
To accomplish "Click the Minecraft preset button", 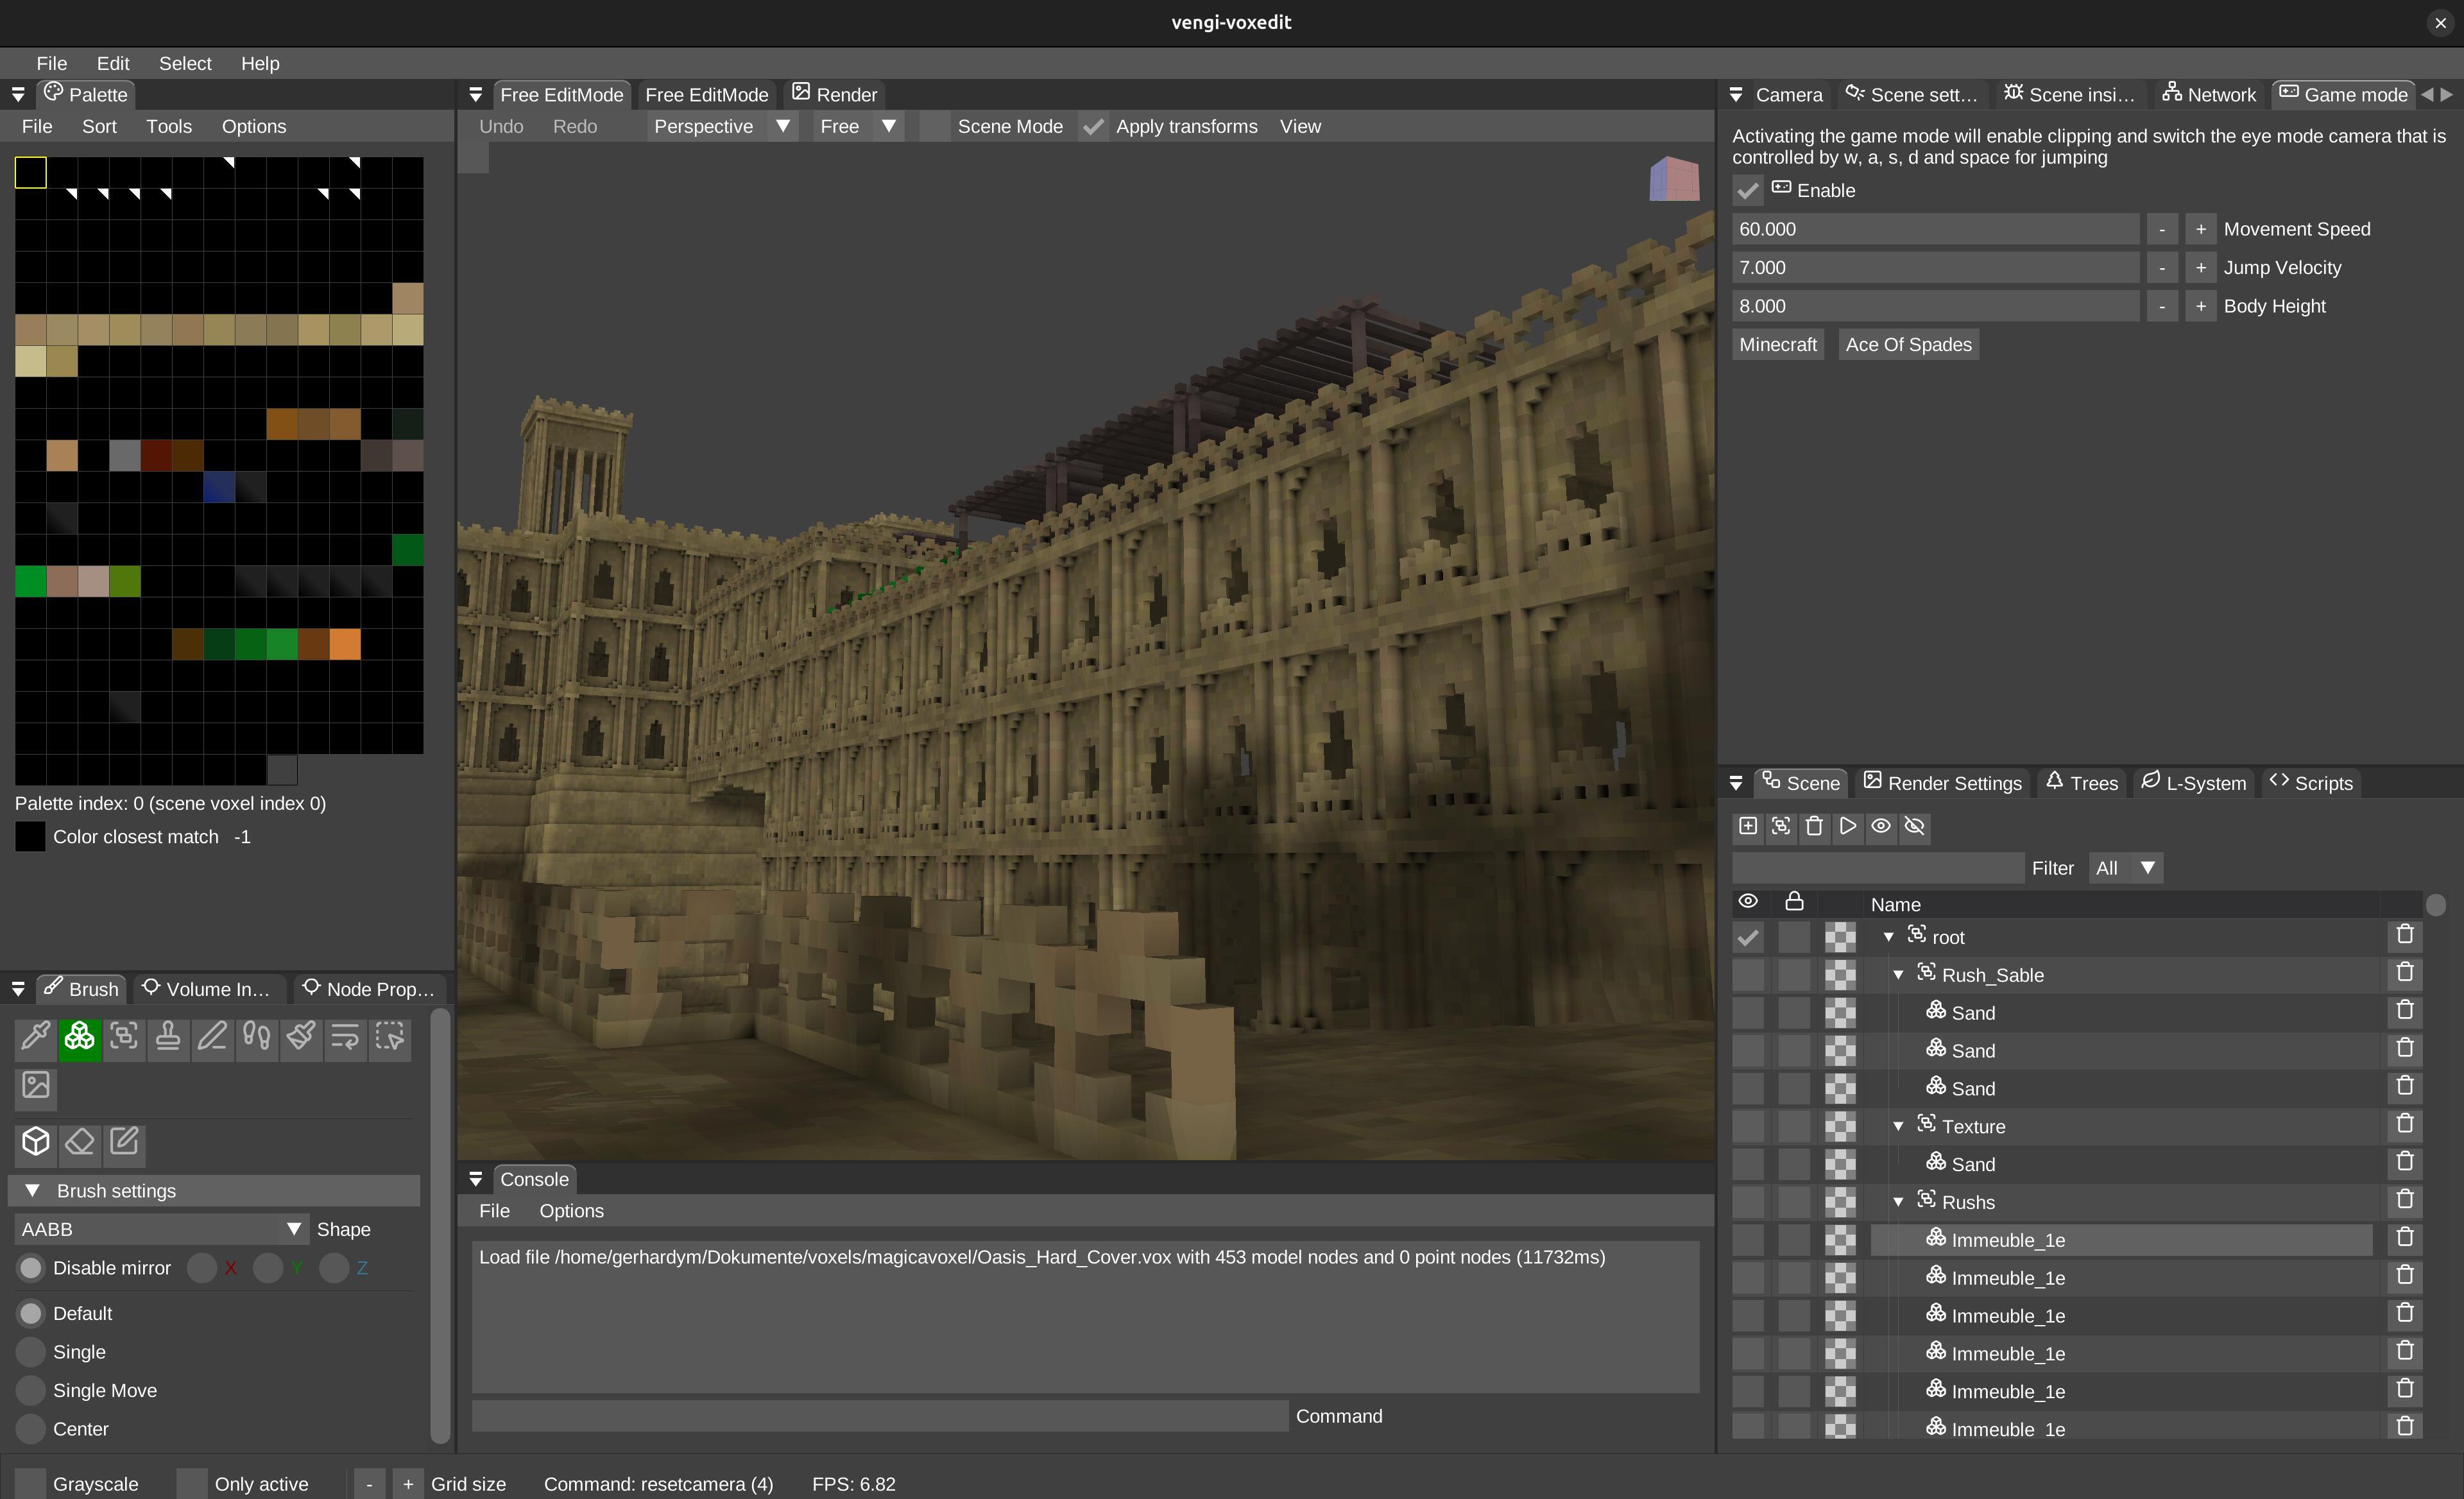I will point(1777,345).
